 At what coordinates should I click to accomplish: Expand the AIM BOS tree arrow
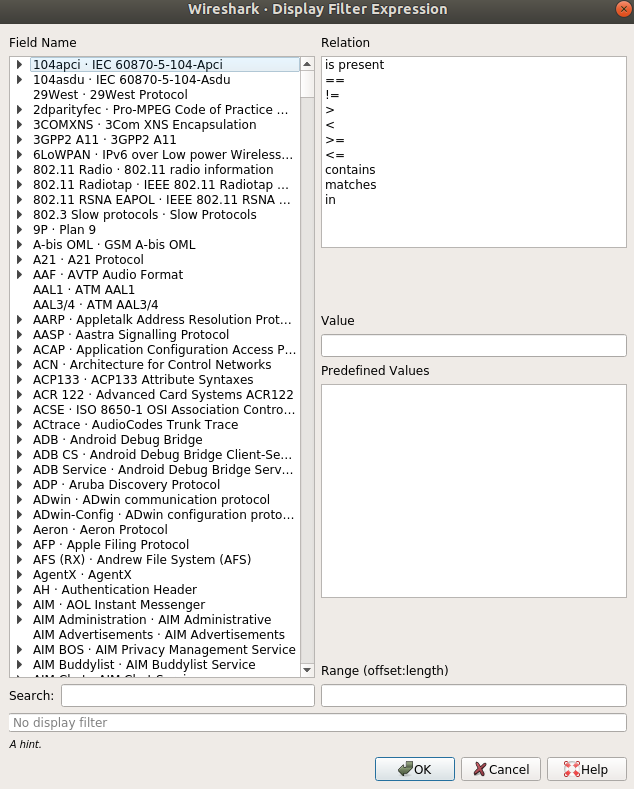tap(19, 650)
